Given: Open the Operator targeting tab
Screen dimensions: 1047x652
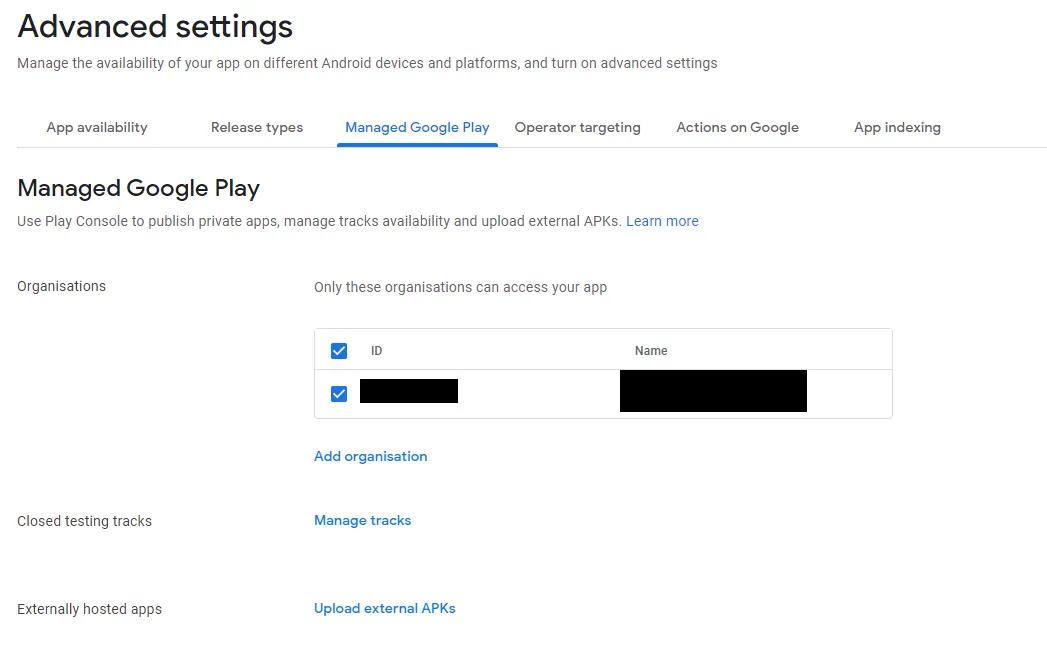Looking at the screenshot, I should click(x=578, y=128).
